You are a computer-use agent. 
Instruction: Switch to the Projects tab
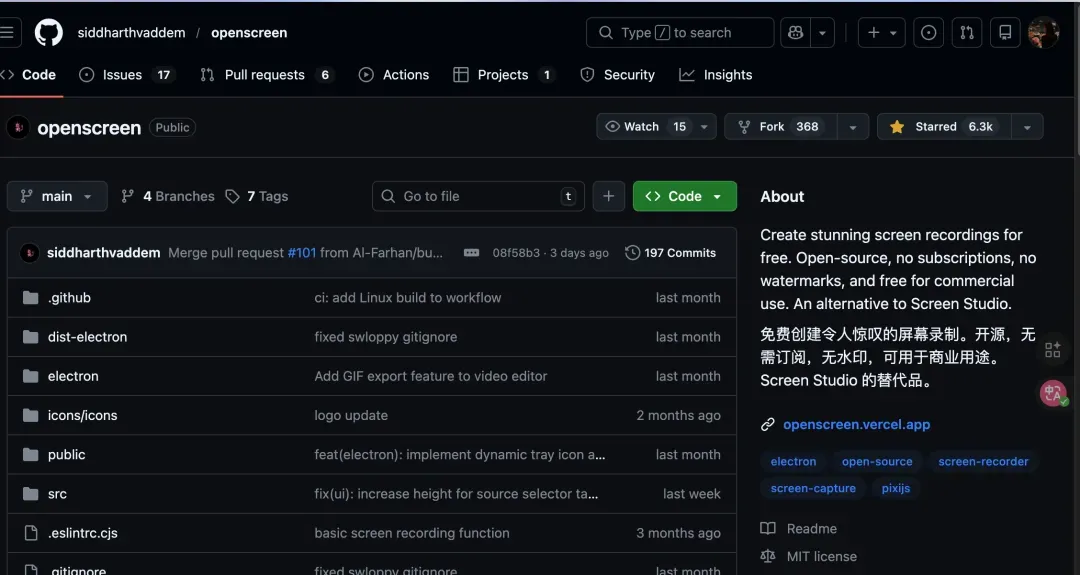coord(505,74)
